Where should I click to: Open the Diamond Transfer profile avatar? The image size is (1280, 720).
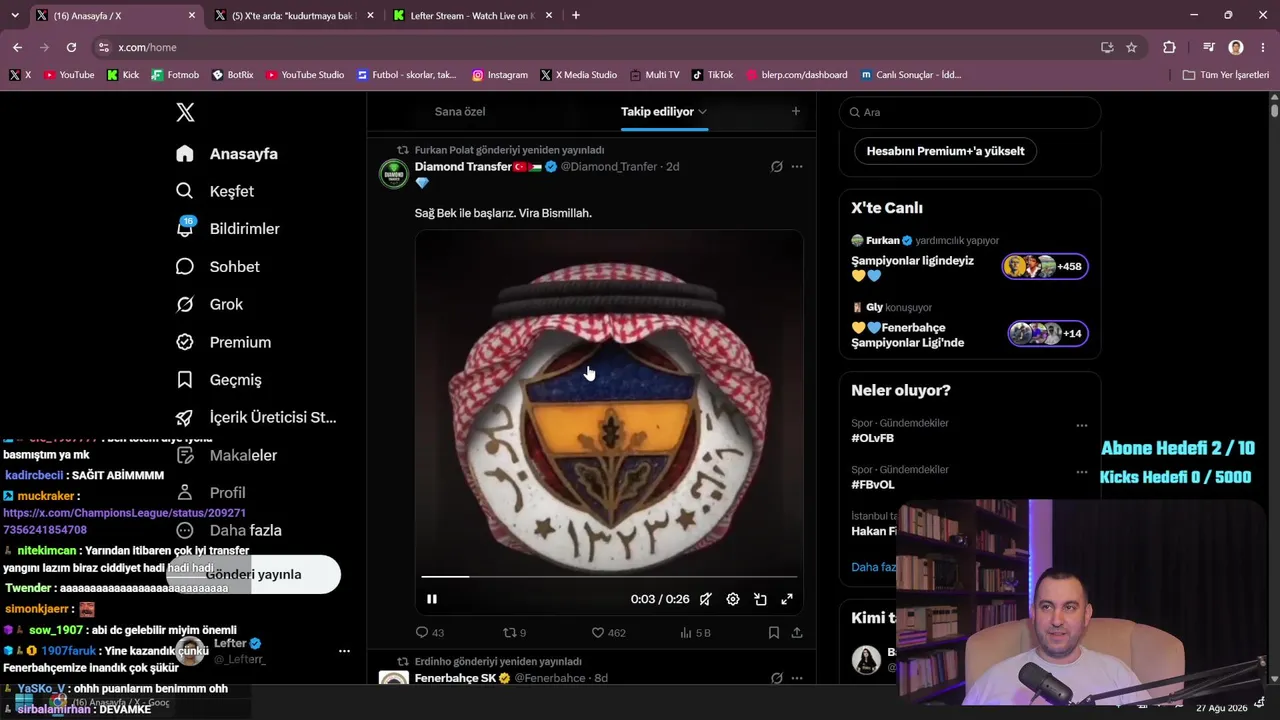[394, 174]
